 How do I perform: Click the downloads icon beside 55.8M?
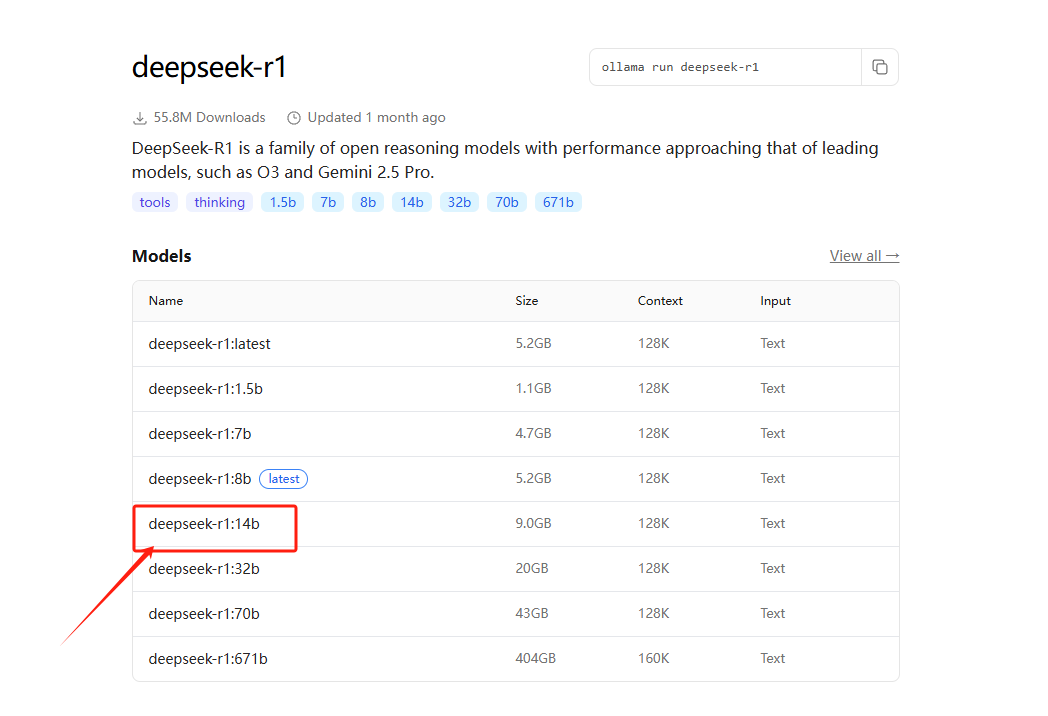(139, 117)
